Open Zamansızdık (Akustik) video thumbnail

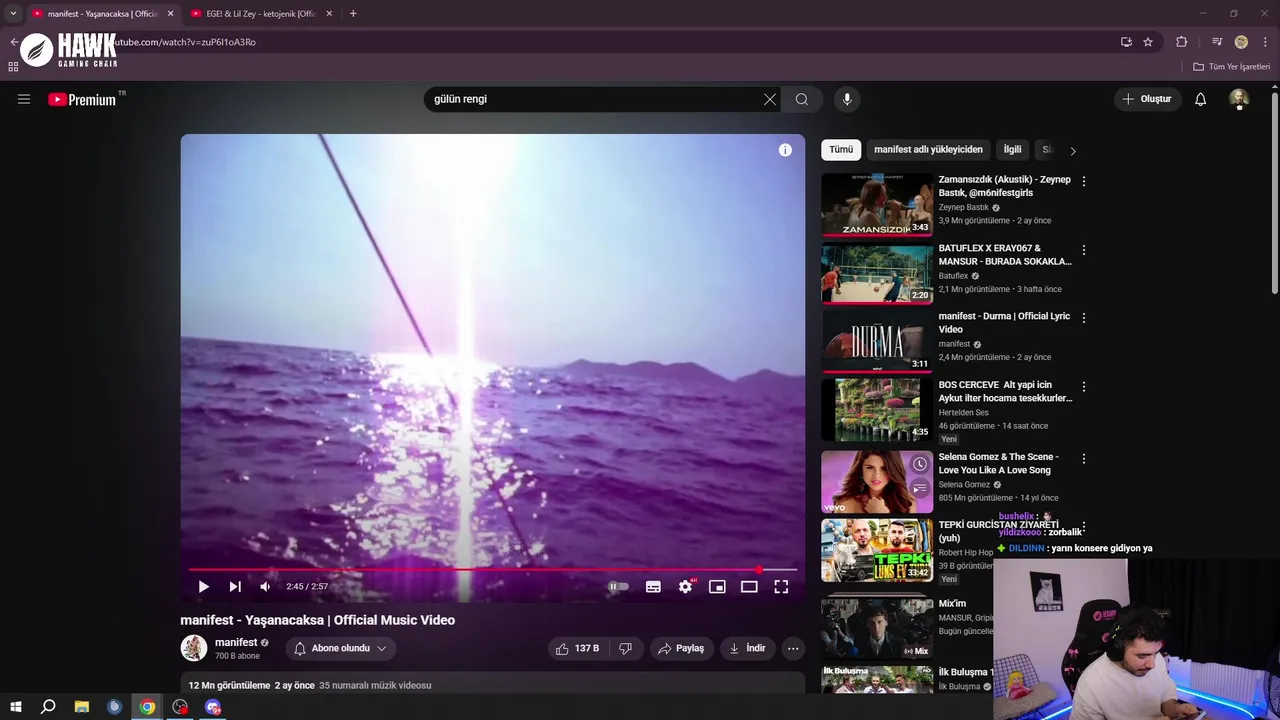877,205
